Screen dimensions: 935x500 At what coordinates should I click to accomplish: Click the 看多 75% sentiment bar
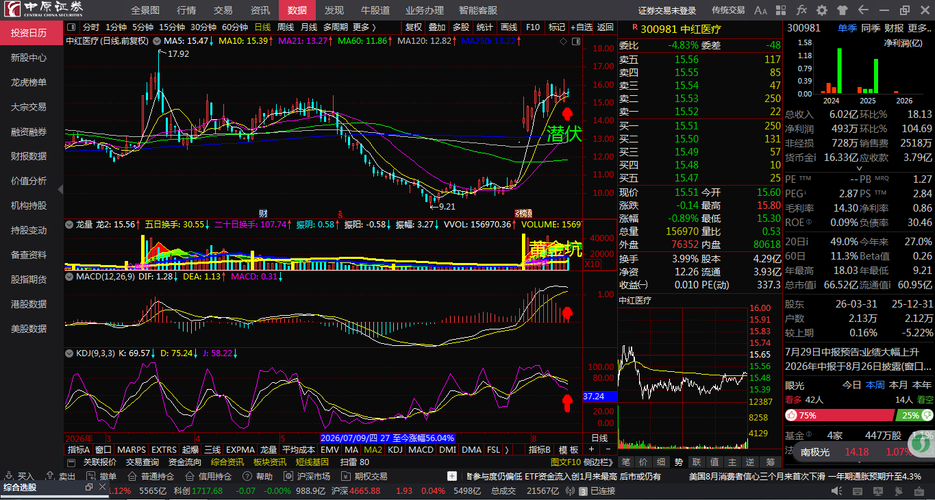[x=840, y=415]
